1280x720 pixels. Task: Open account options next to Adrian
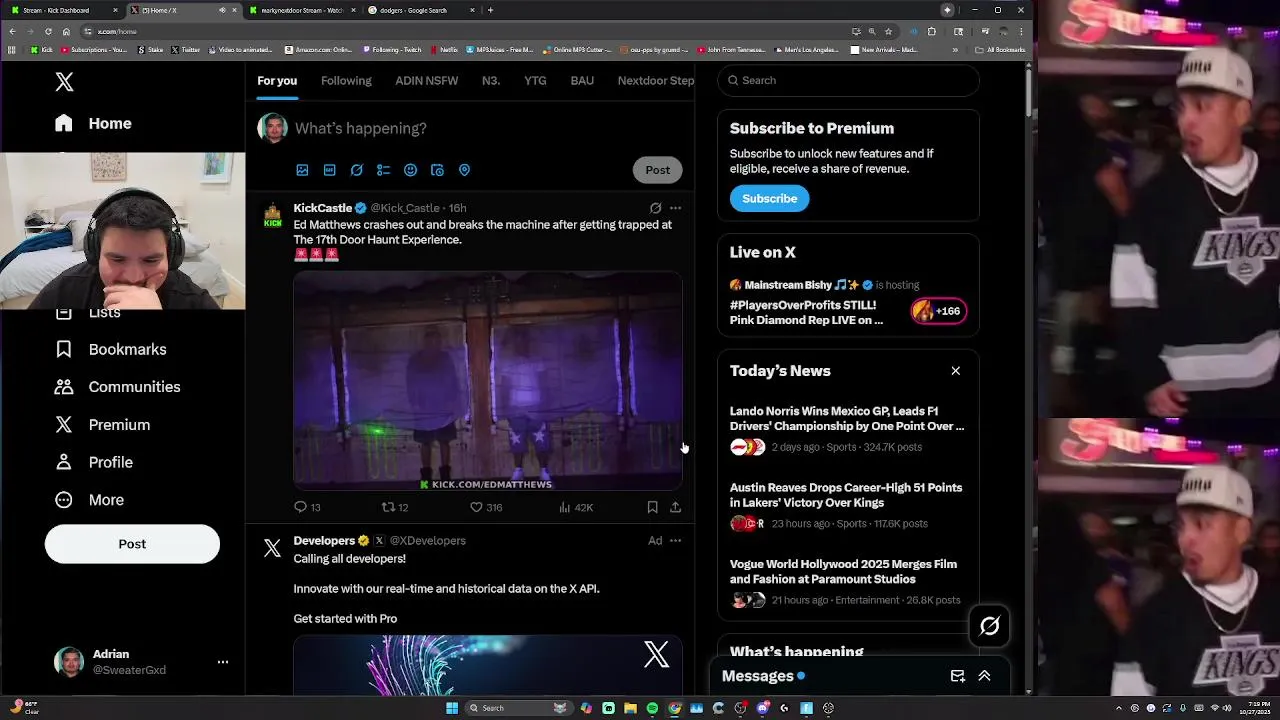pyautogui.click(x=223, y=662)
